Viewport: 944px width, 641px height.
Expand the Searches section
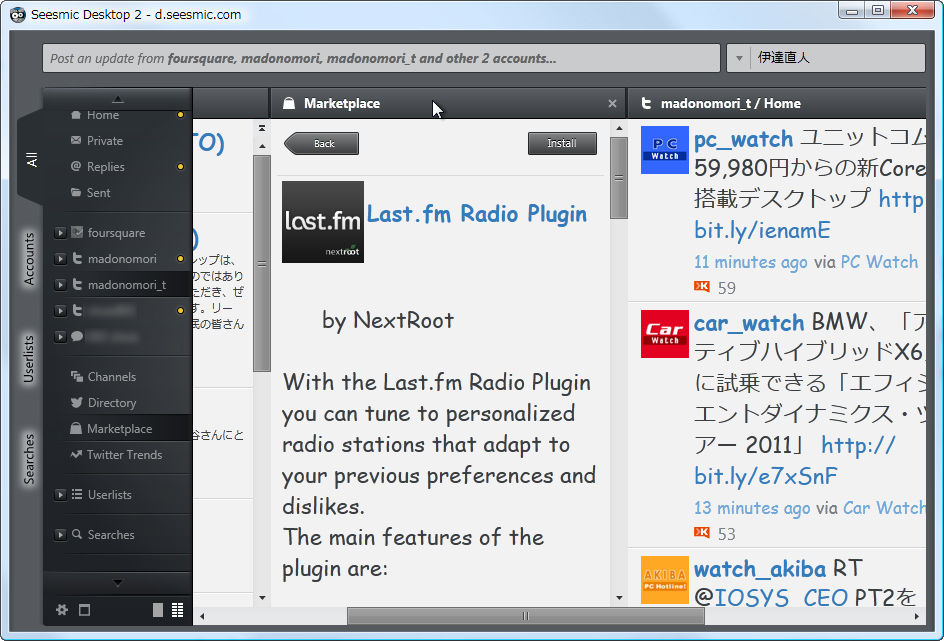coord(60,534)
